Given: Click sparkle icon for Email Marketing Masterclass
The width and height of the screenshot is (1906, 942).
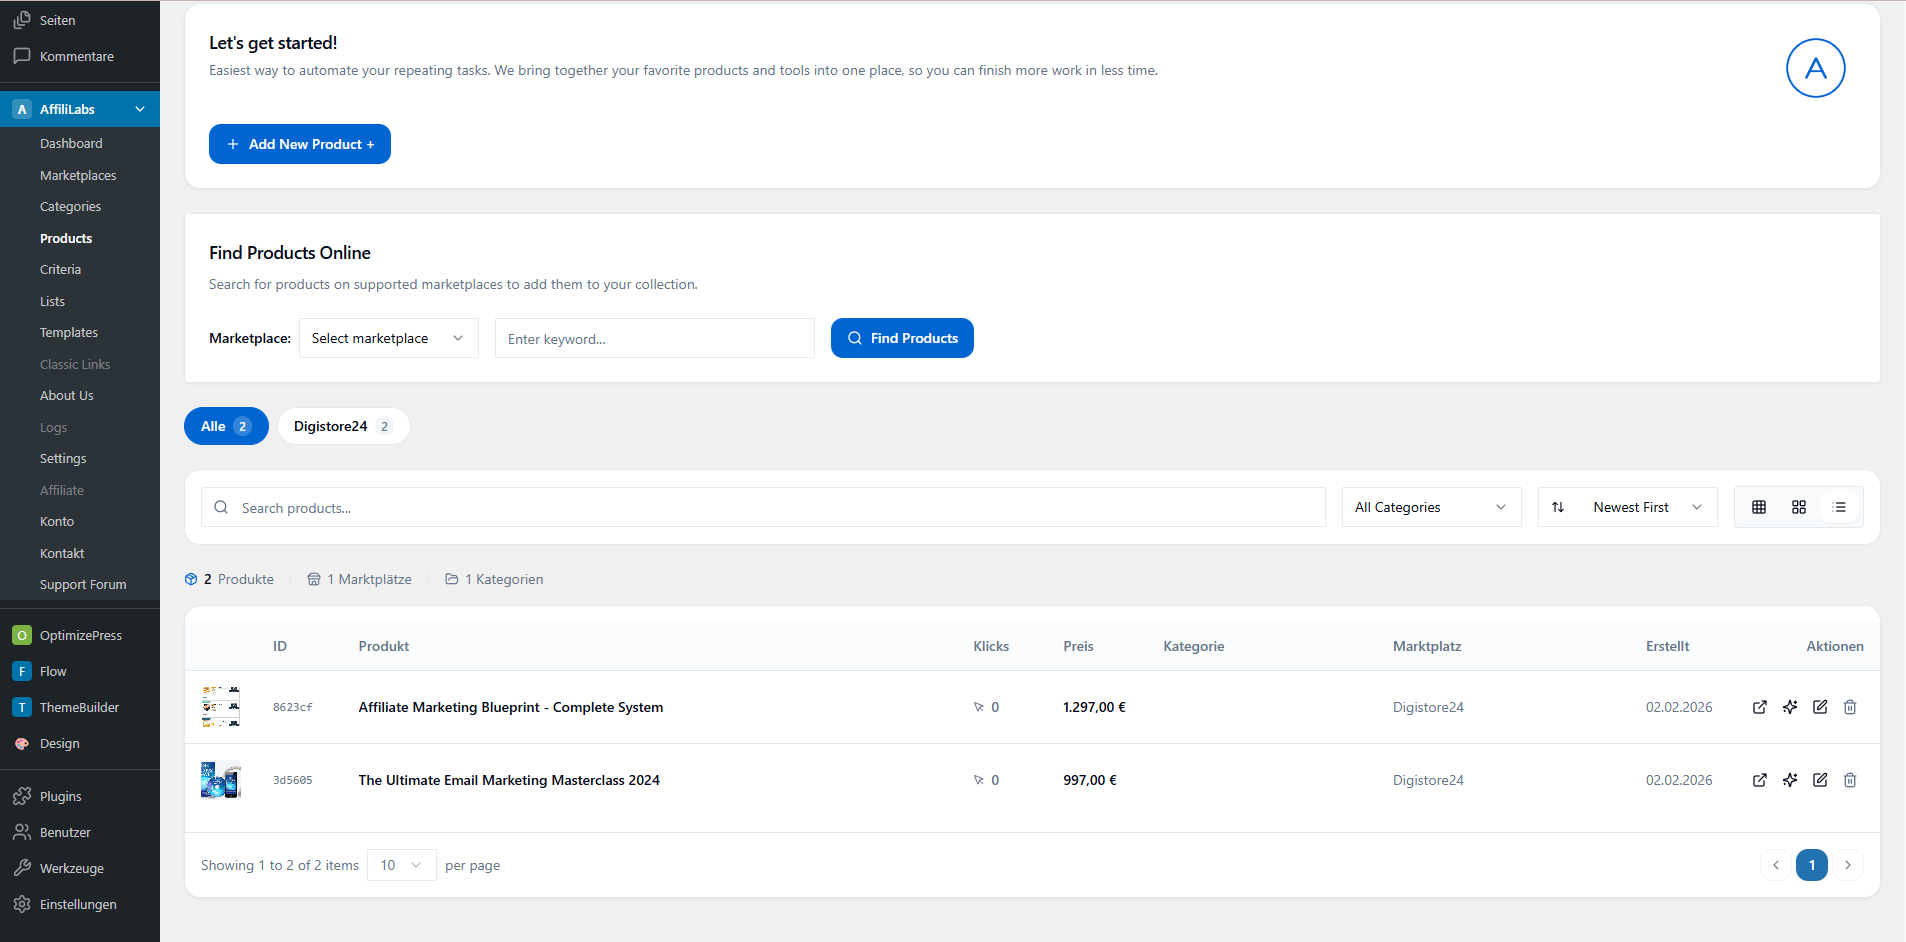Looking at the screenshot, I should [1790, 780].
